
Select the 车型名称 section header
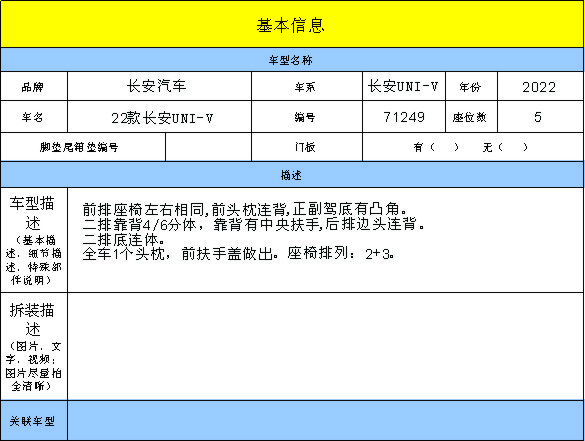tap(292, 60)
